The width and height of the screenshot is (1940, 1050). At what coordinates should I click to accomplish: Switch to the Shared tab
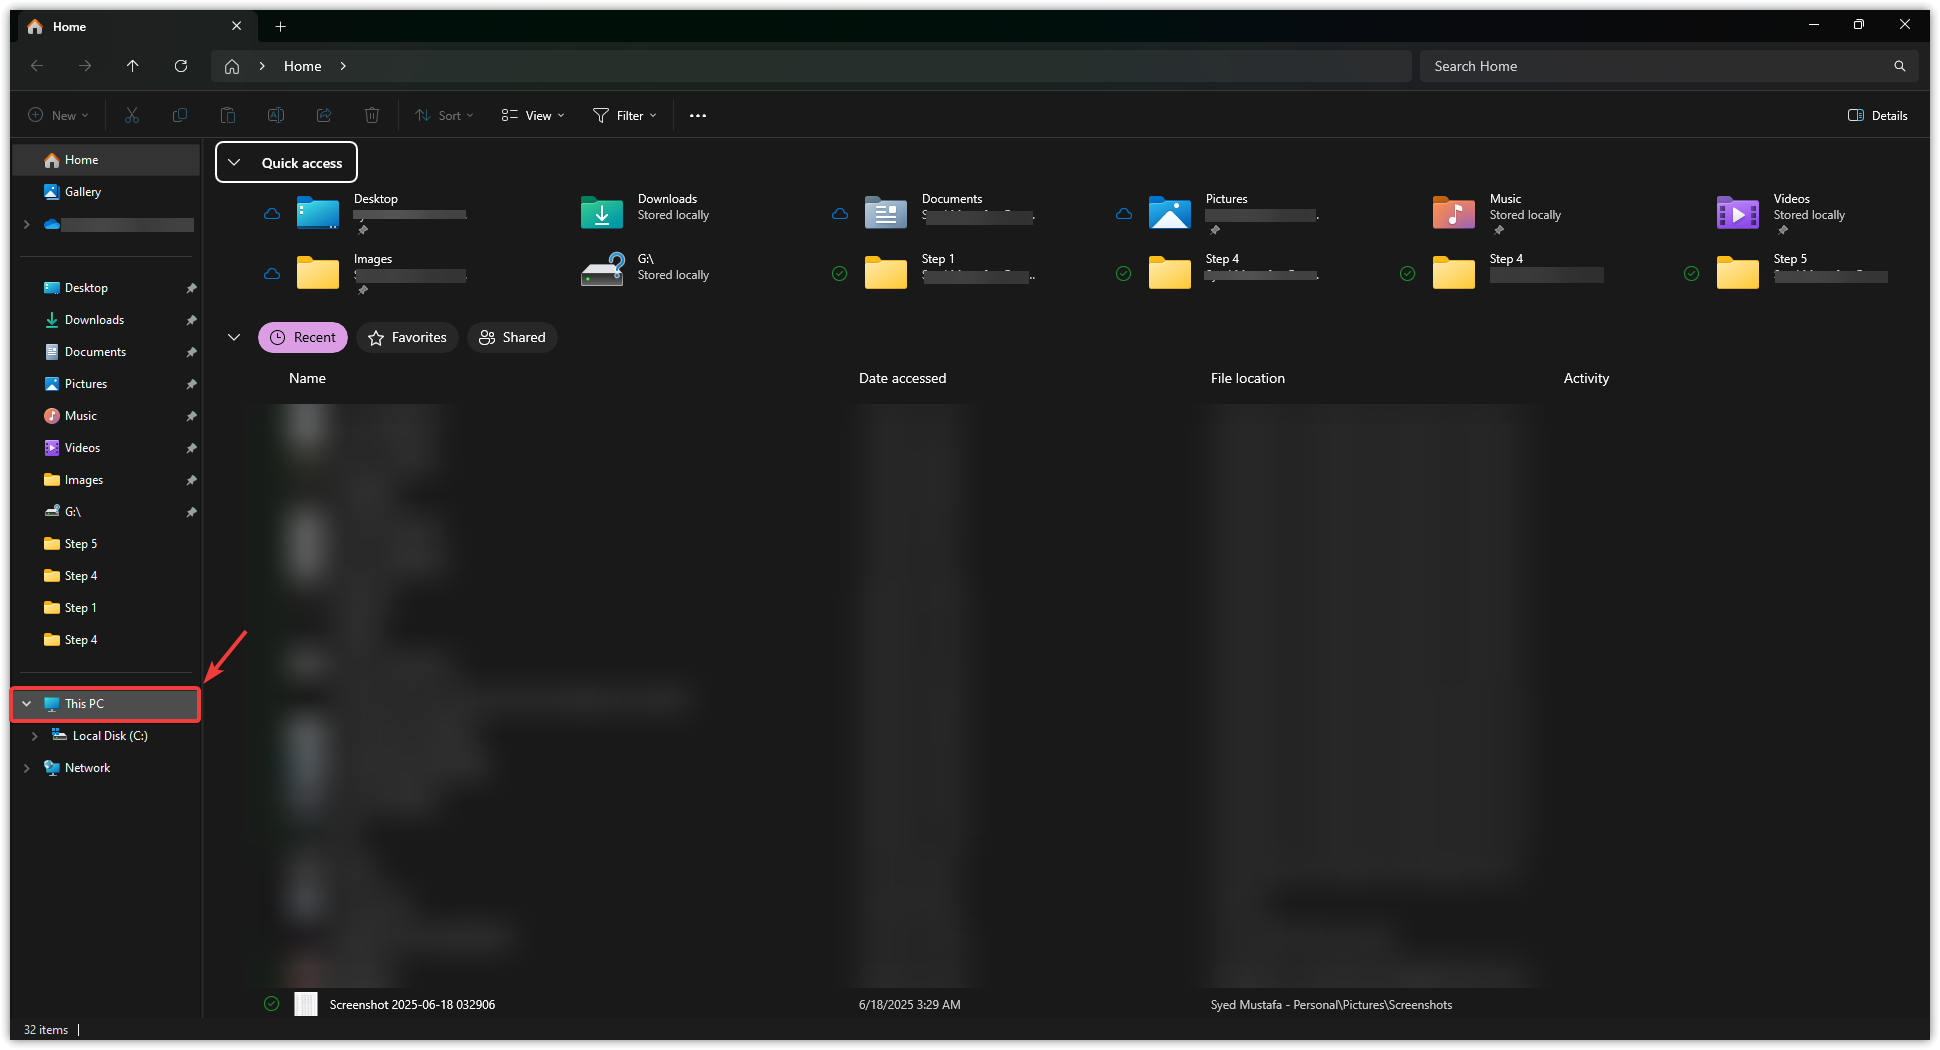pyautogui.click(x=512, y=338)
